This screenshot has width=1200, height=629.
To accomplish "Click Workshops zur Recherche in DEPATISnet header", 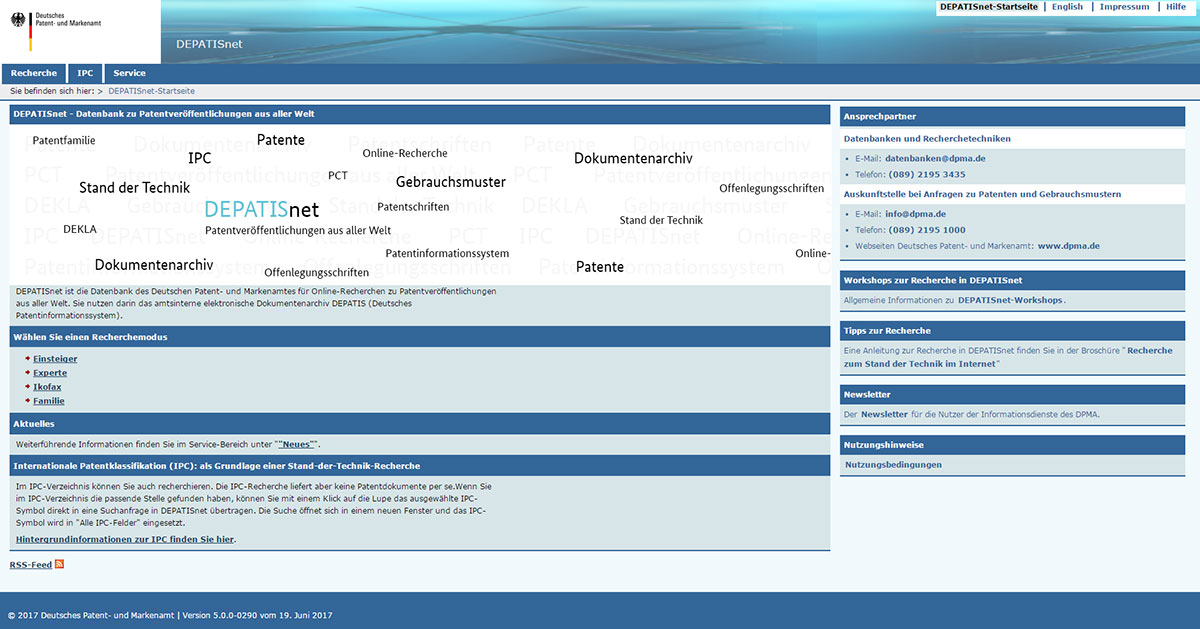I will (x=1012, y=280).
